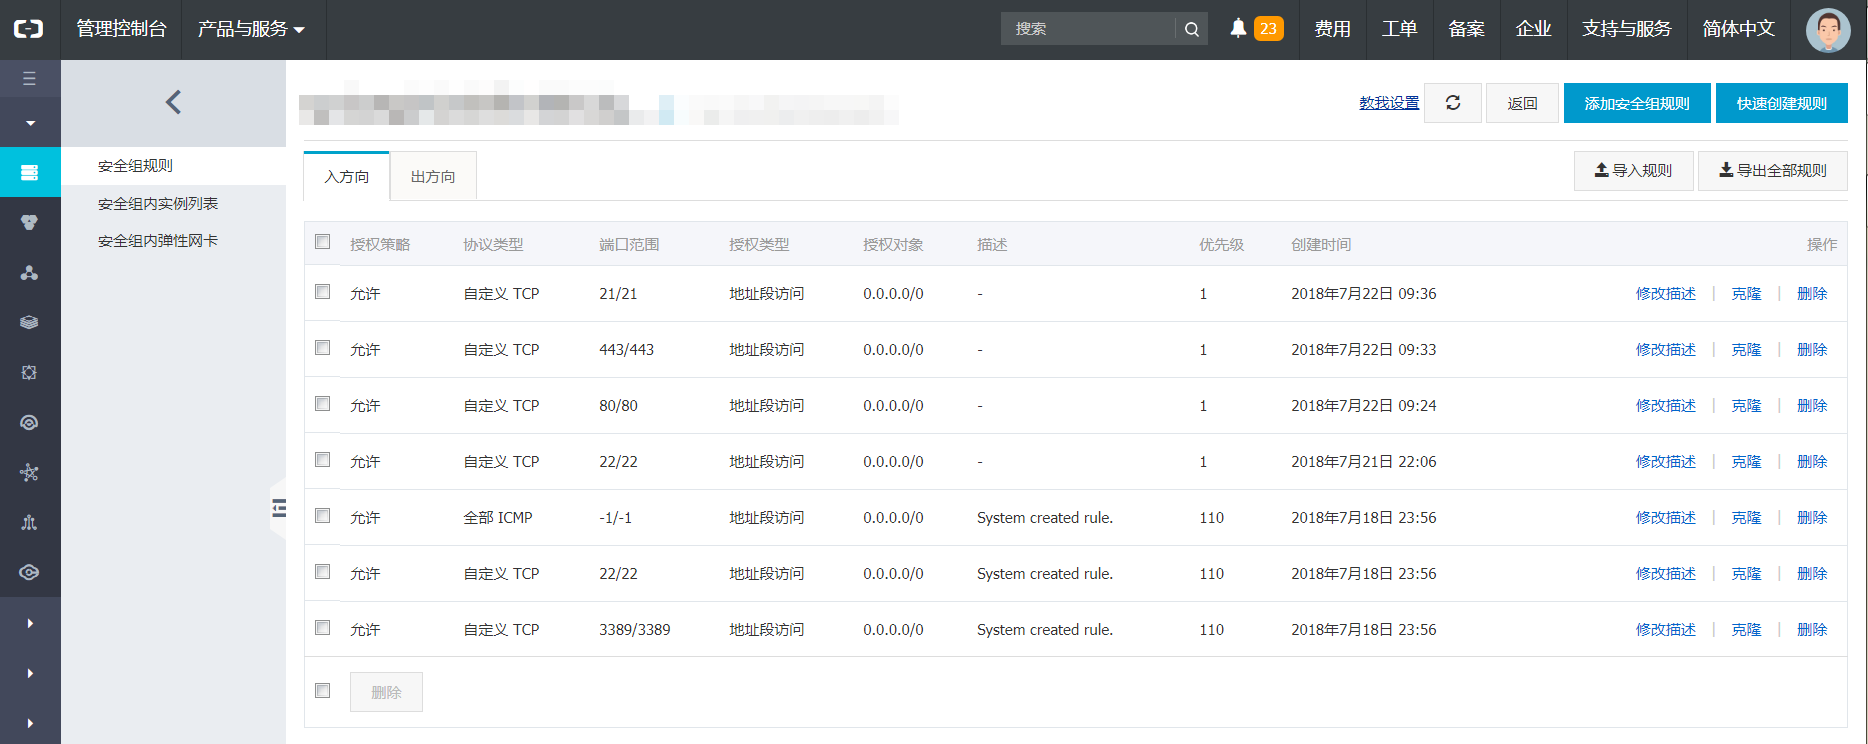Open the 企业 top menu

point(1533,29)
